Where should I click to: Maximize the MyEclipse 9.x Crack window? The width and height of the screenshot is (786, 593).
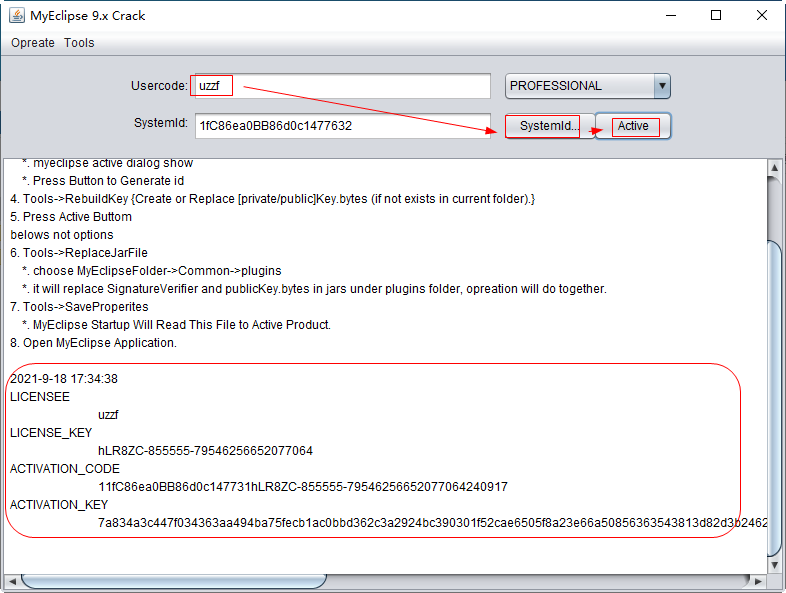(x=716, y=15)
